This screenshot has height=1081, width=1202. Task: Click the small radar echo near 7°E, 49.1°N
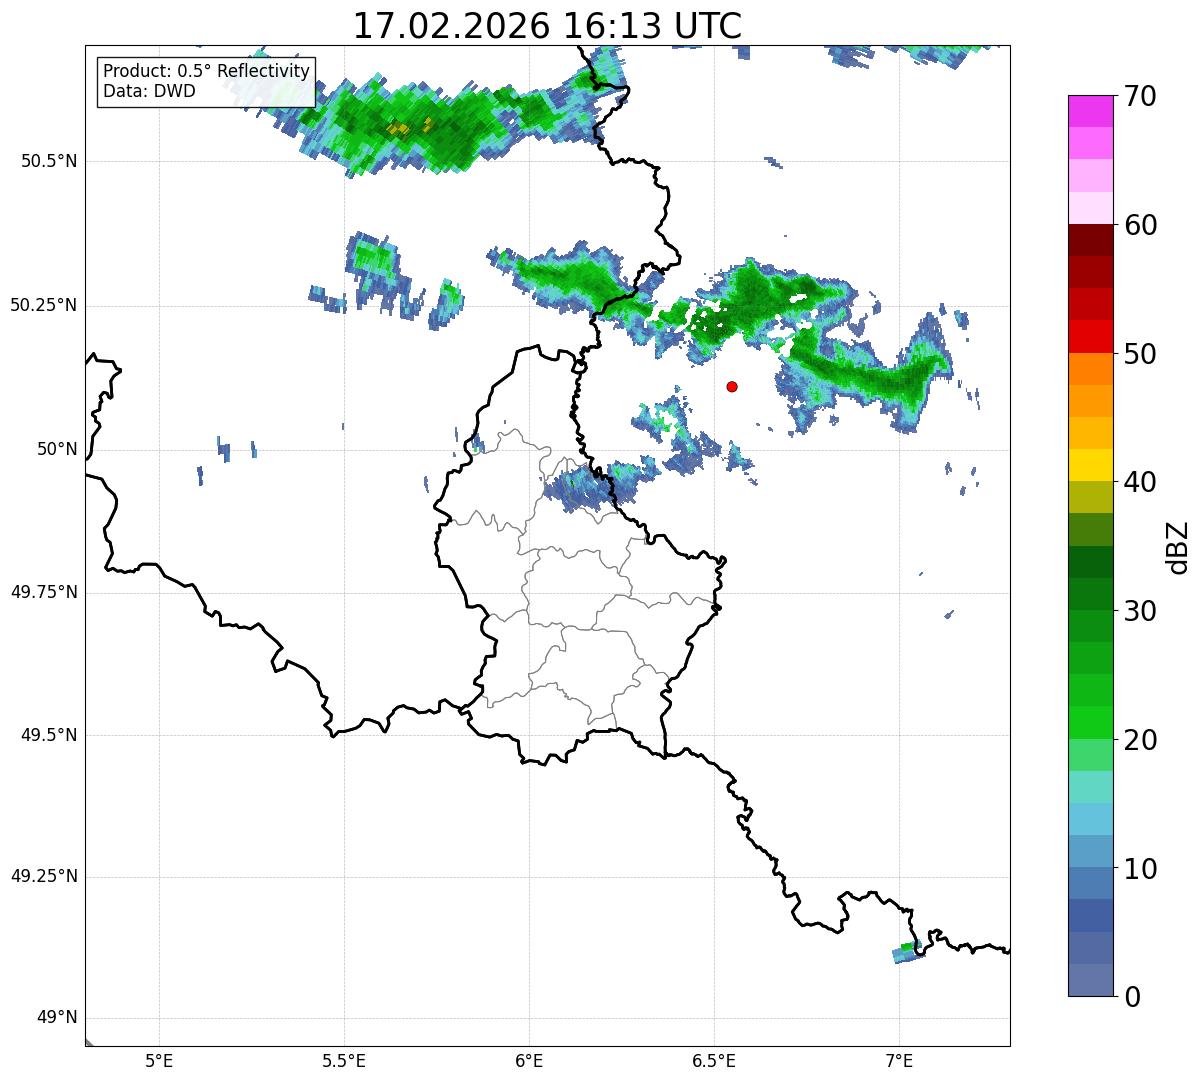906,953
